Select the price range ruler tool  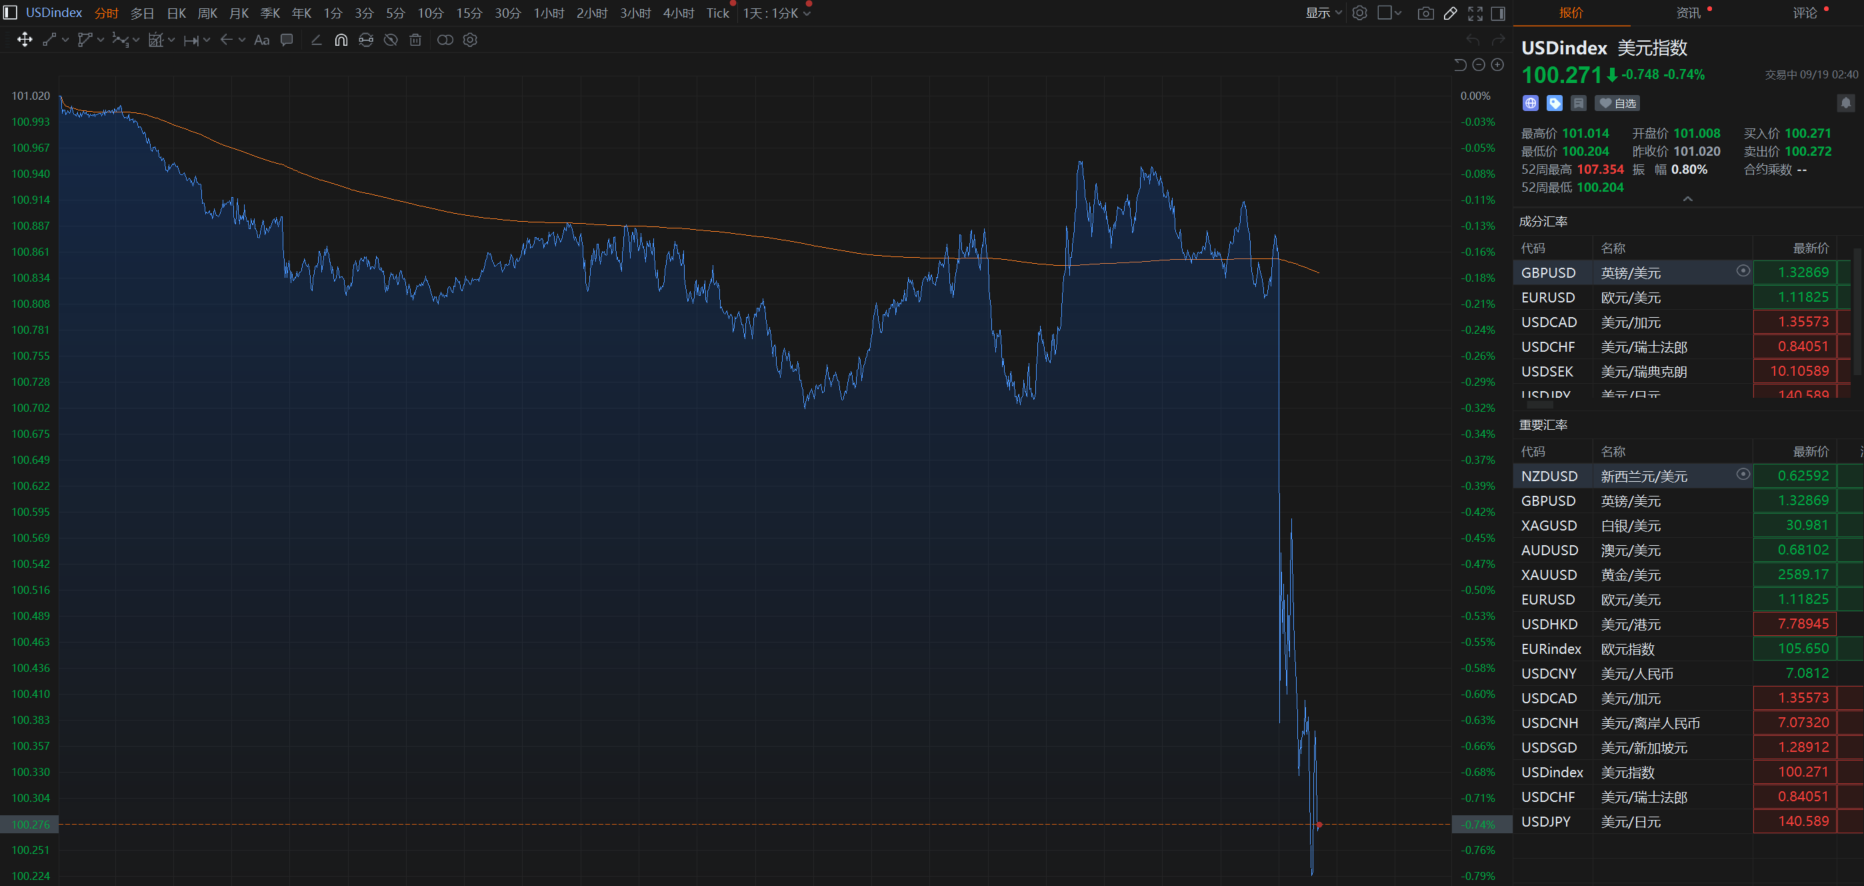tap(191, 40)
